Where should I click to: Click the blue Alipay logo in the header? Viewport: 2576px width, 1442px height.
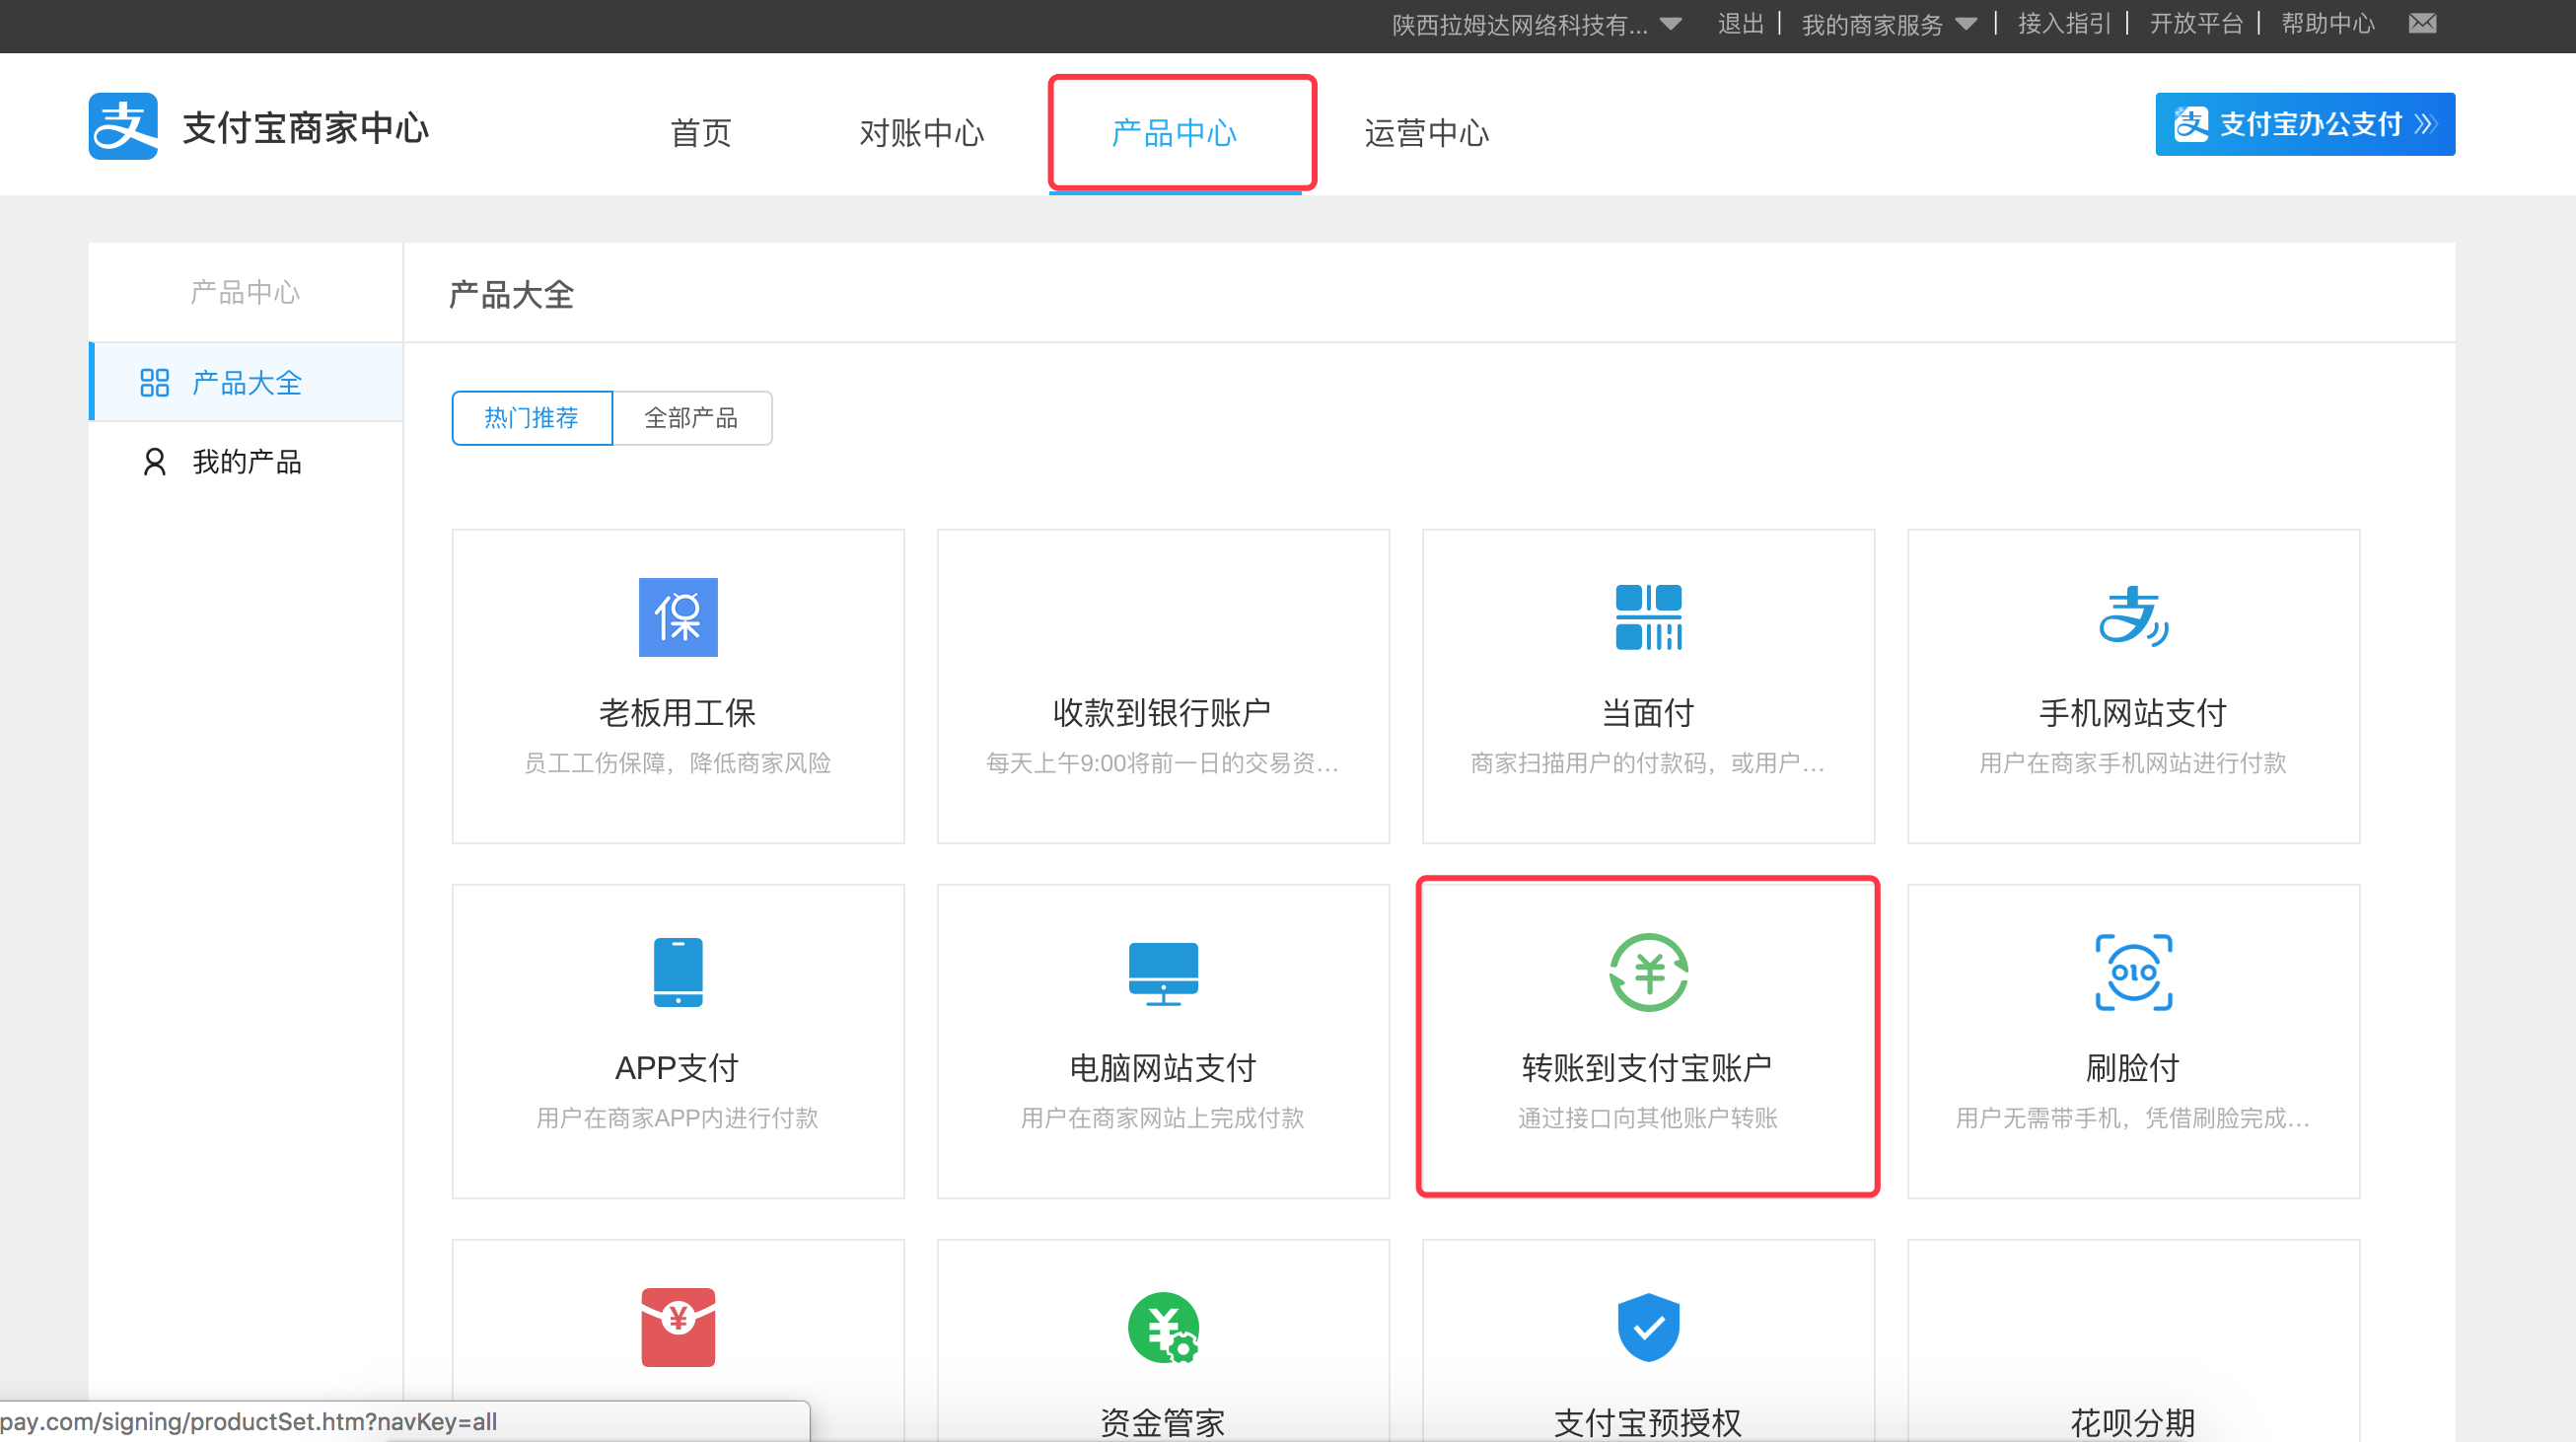tap(123, 126)
